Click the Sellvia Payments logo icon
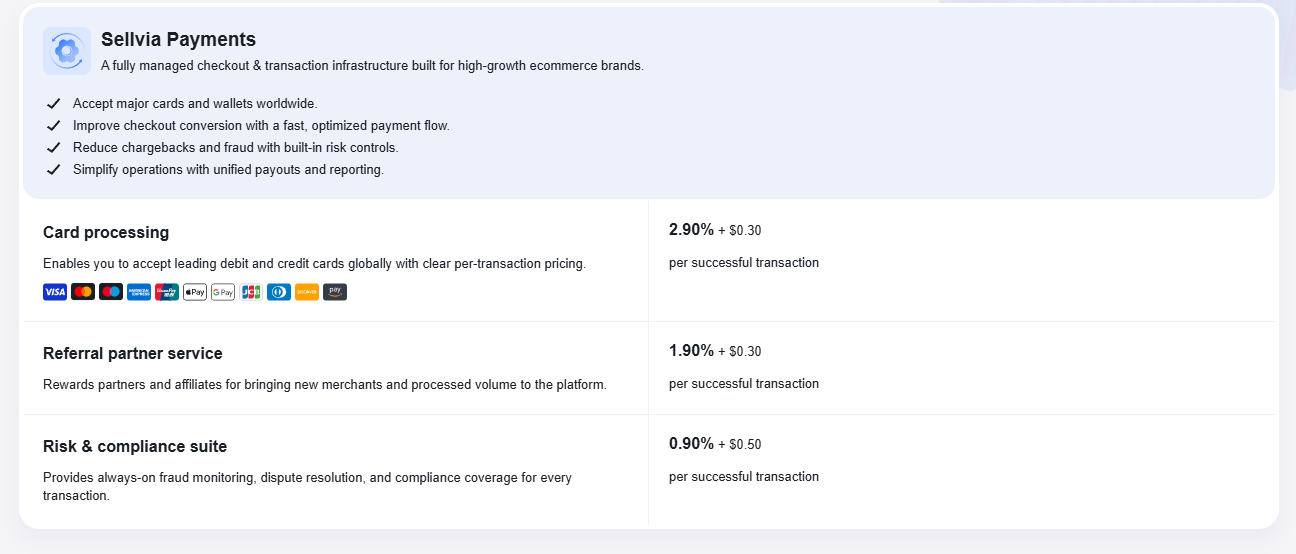Image resolution: width=1296 pixels, height=554 pixels. click(67, 51)
